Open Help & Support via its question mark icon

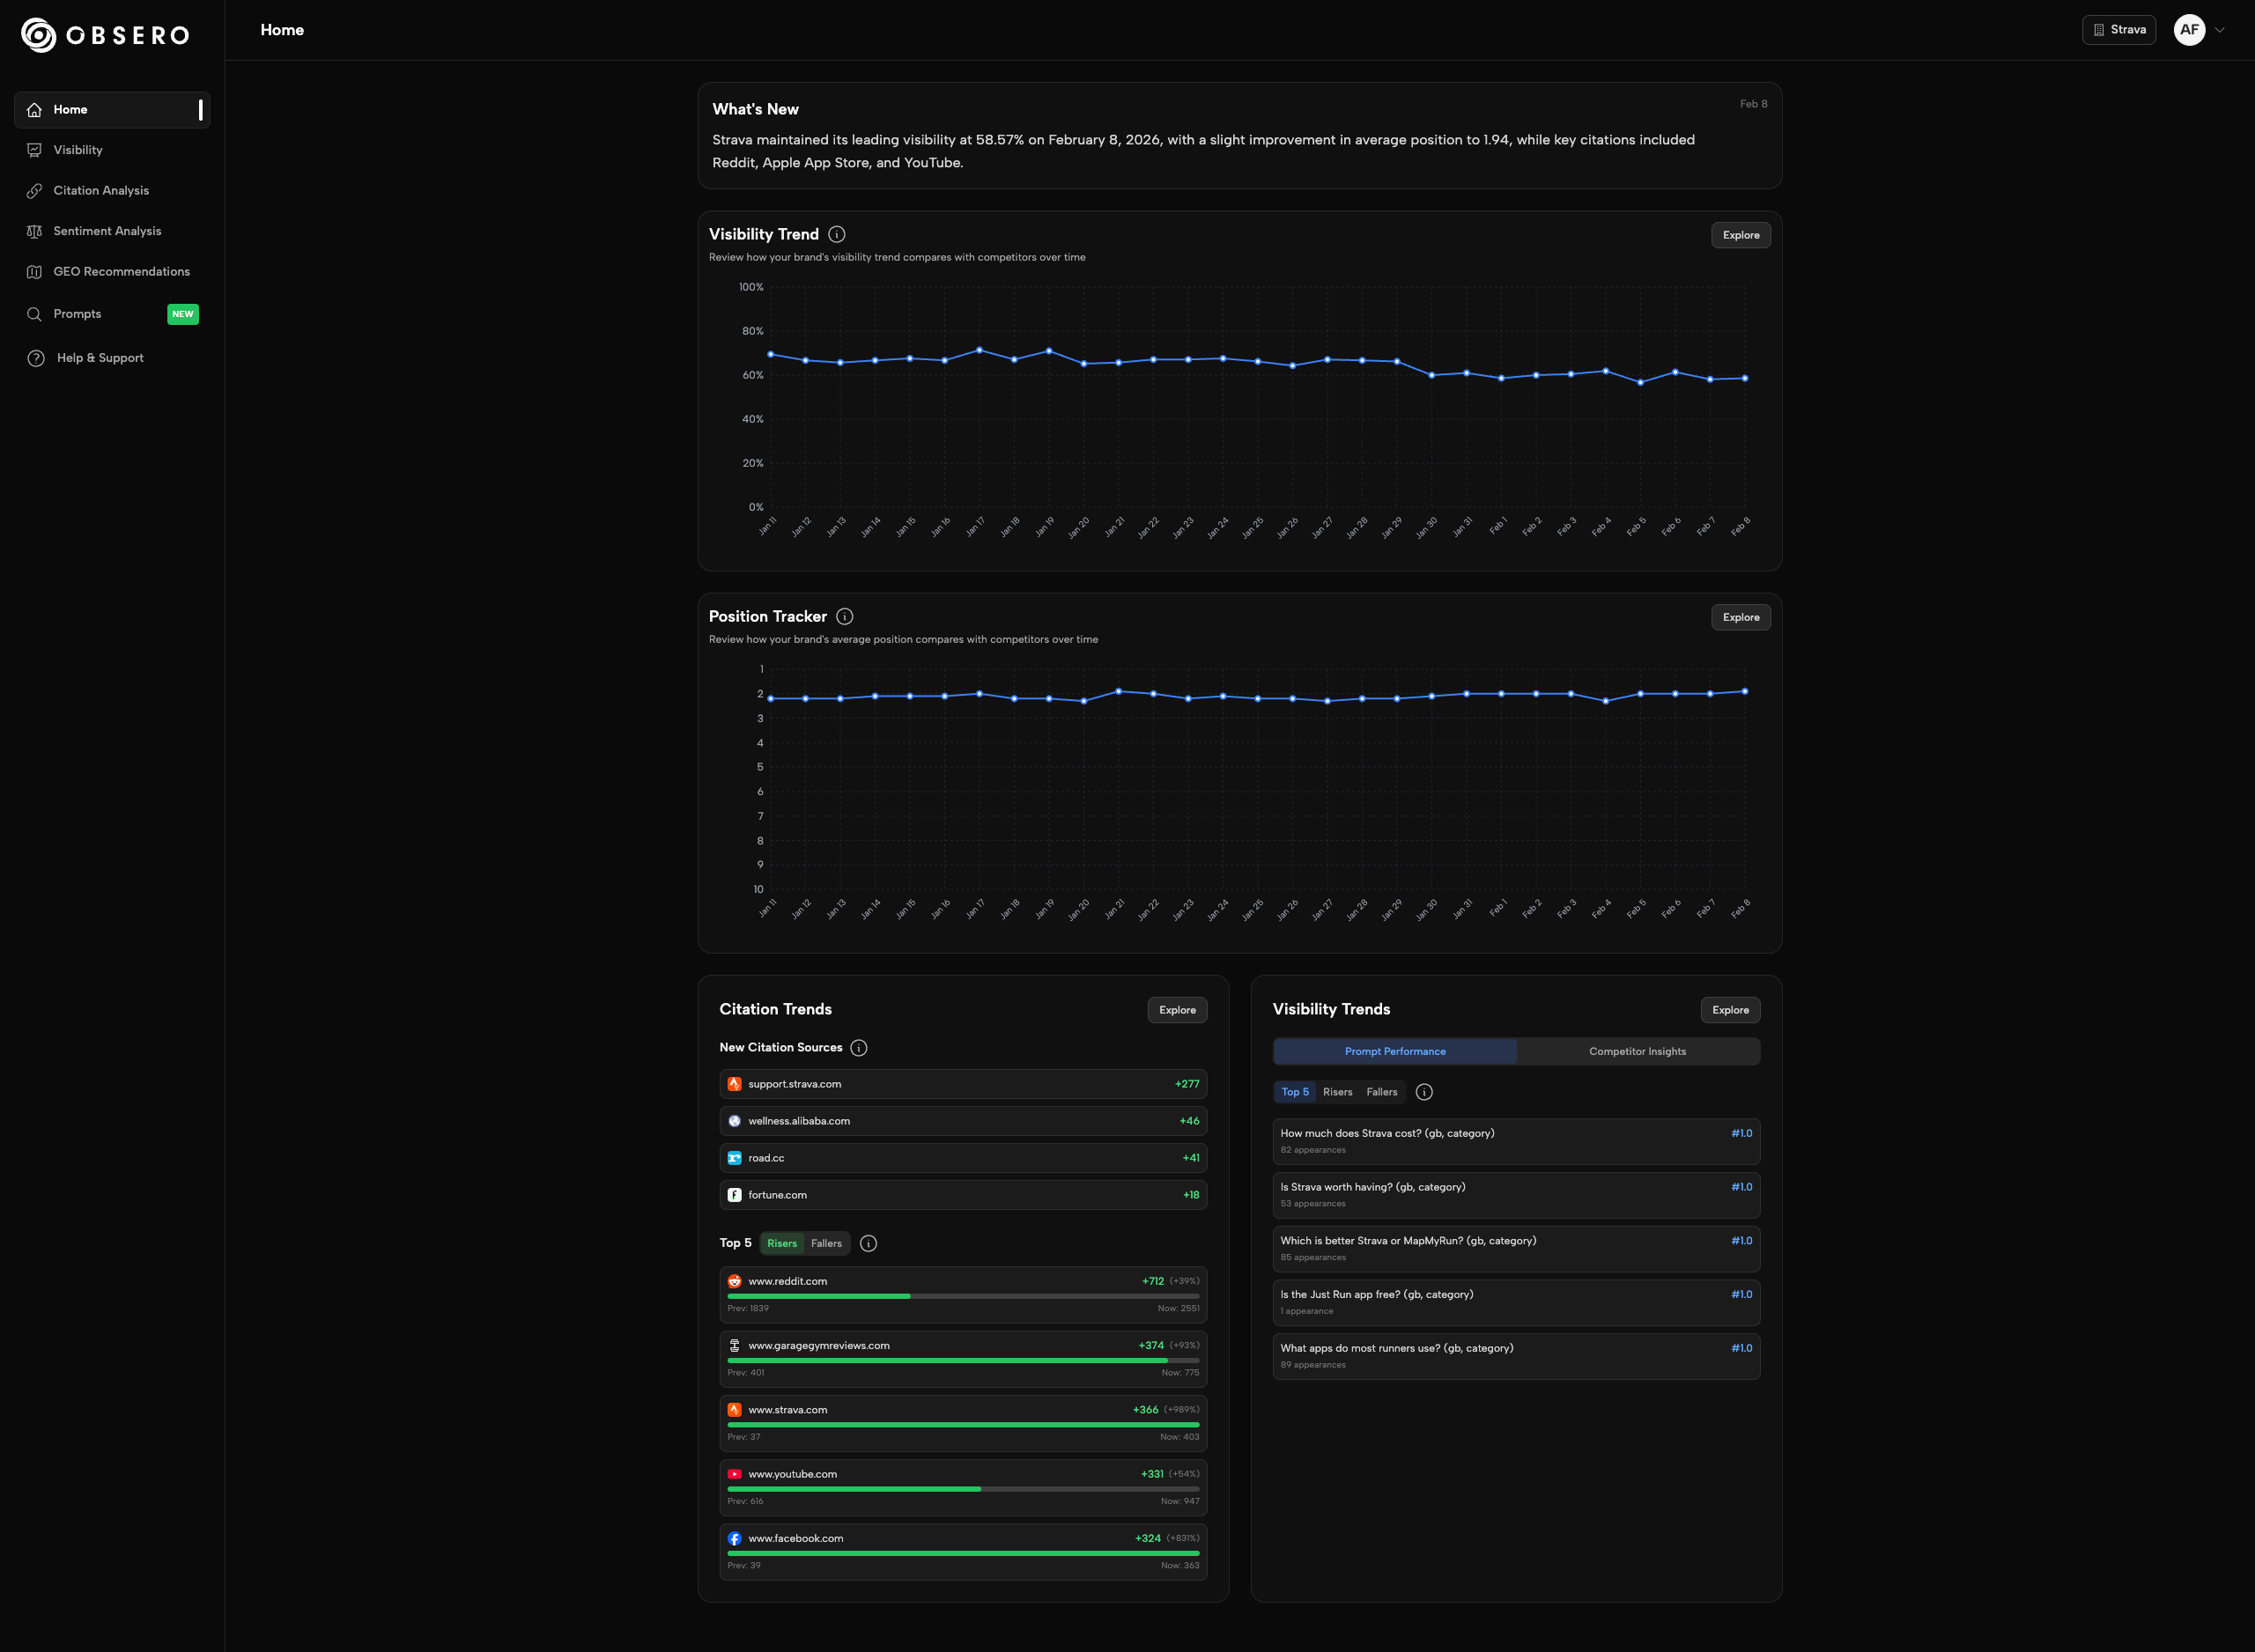35,358
